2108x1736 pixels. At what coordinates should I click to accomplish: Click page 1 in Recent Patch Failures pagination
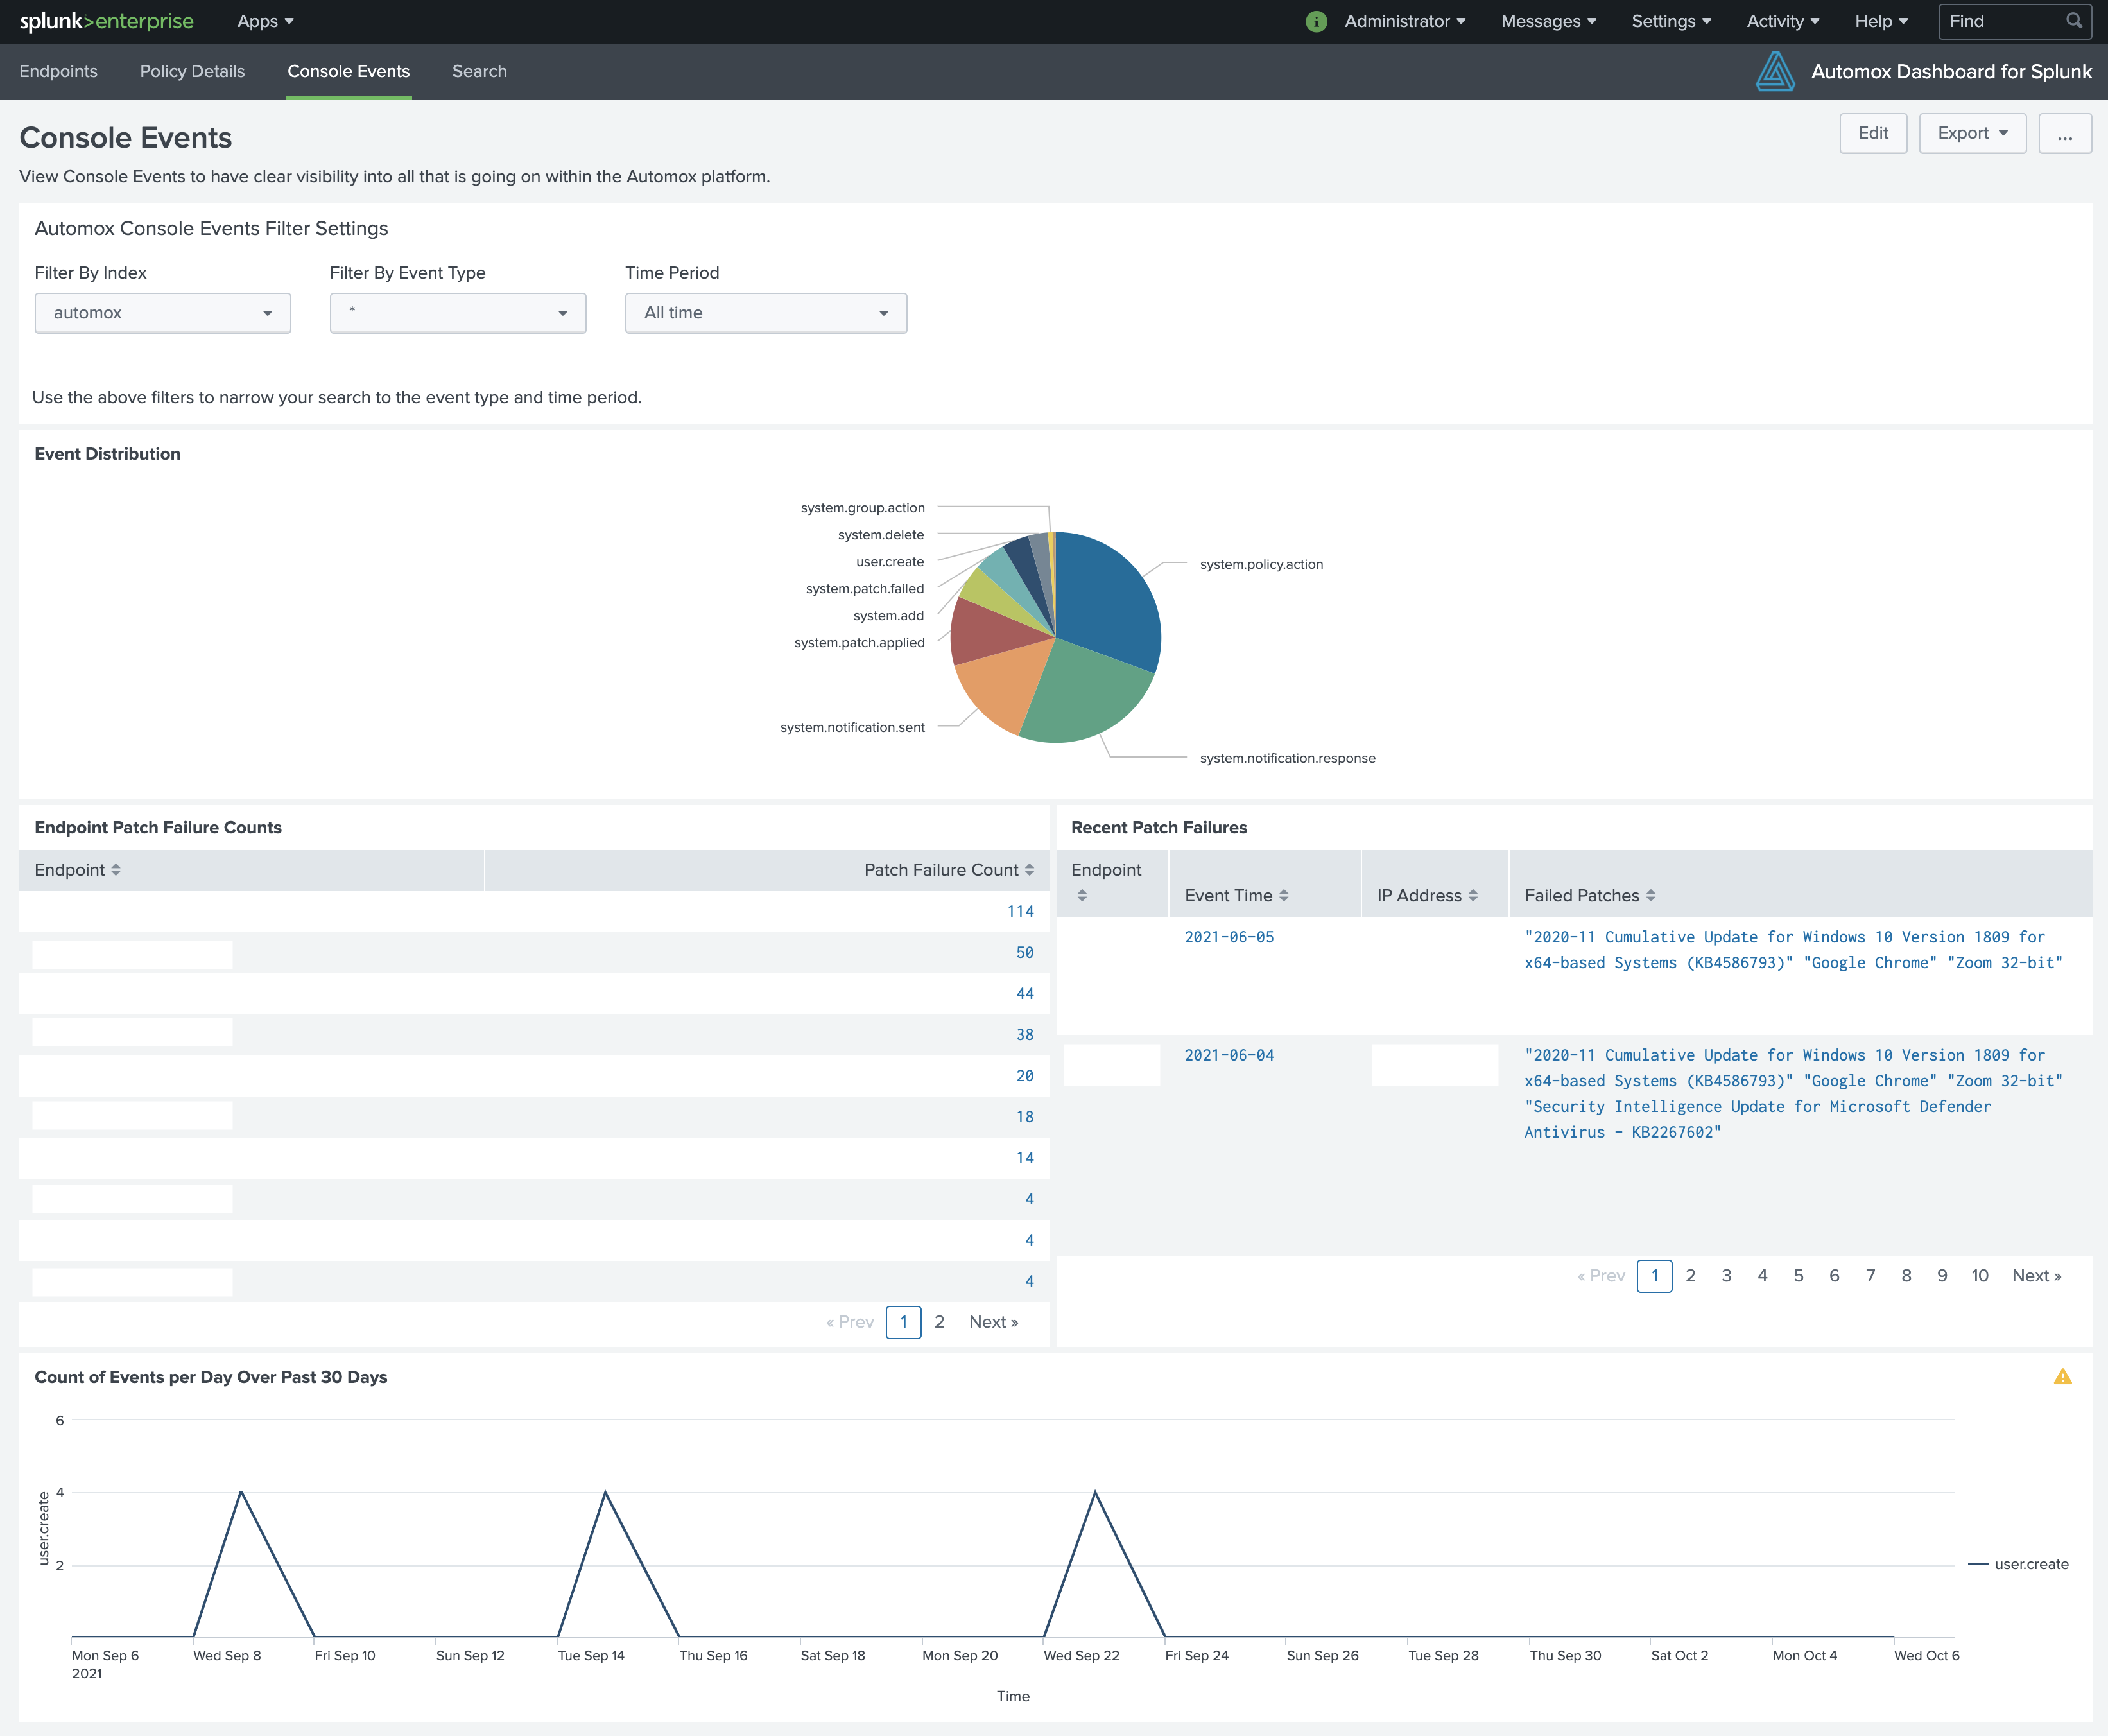pyautogui.click(x=1654, y=1276)
